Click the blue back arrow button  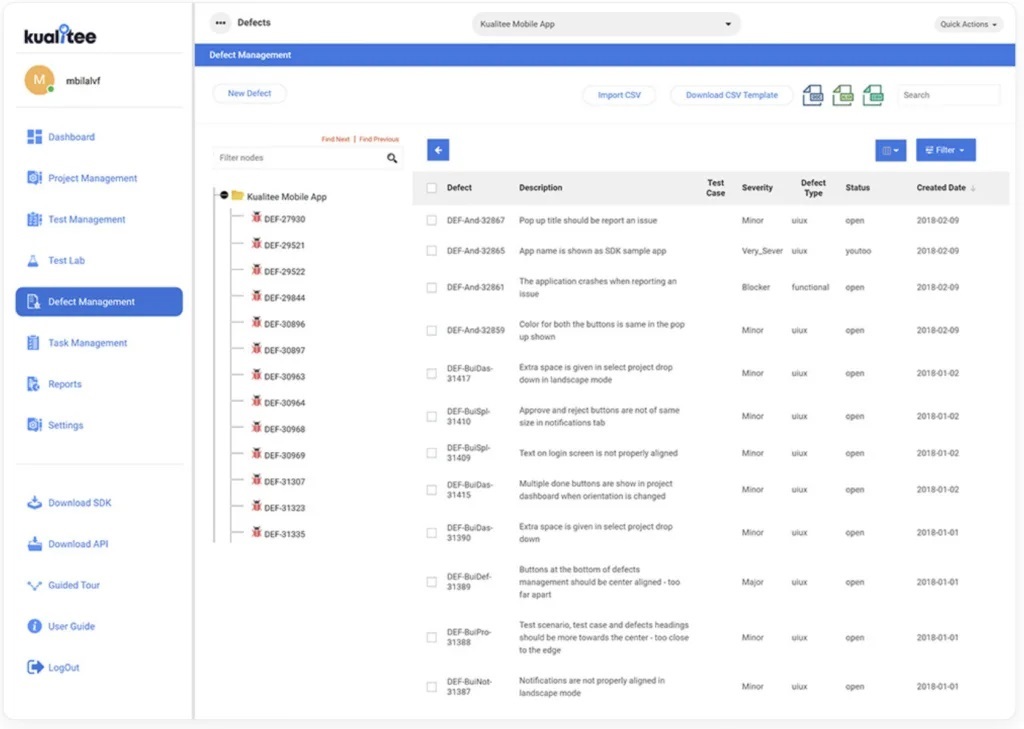438,150
